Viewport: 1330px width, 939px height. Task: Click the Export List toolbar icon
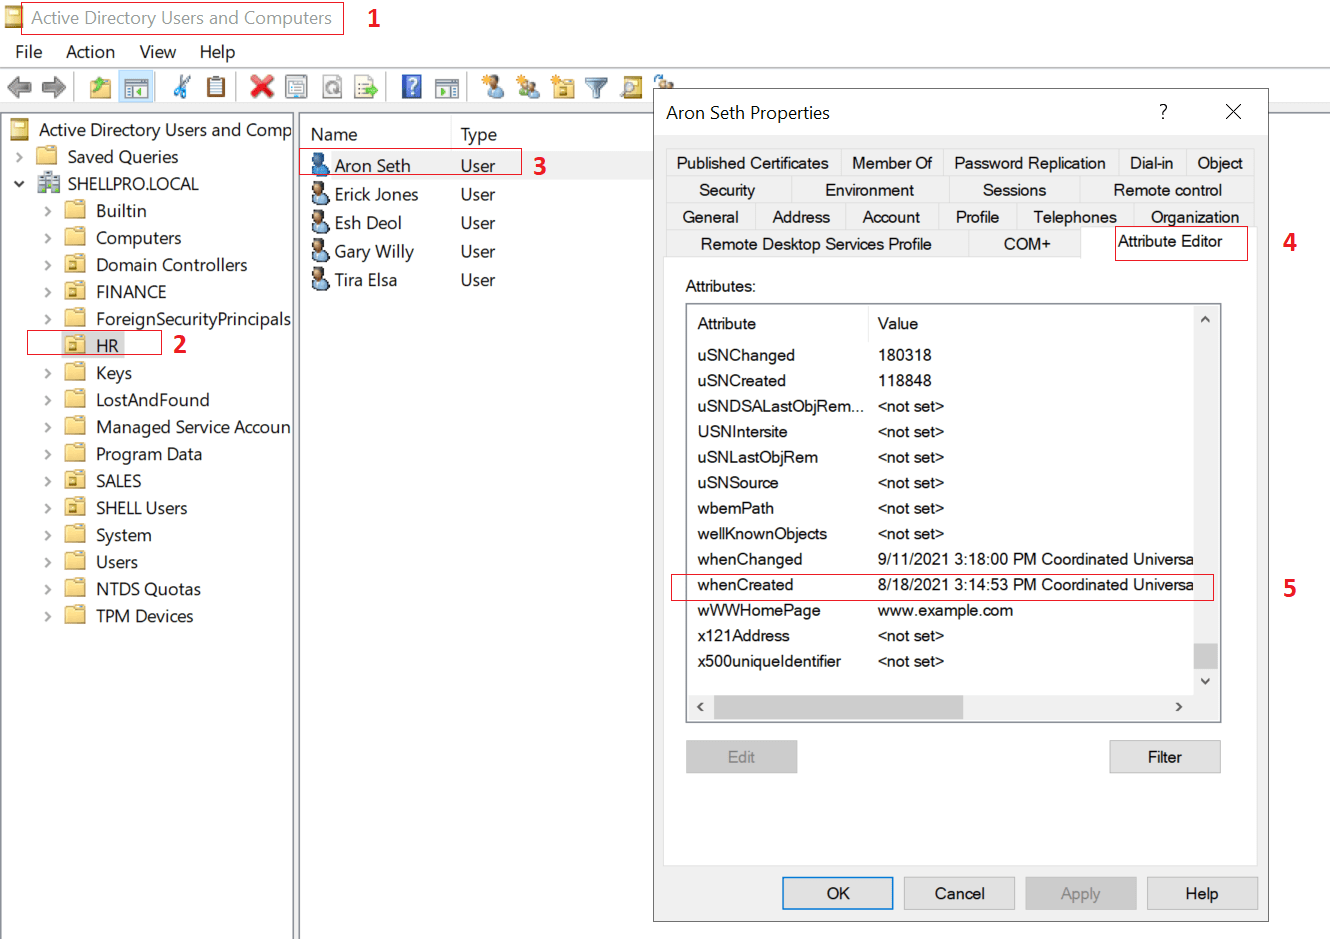click(x=365, y=87)
